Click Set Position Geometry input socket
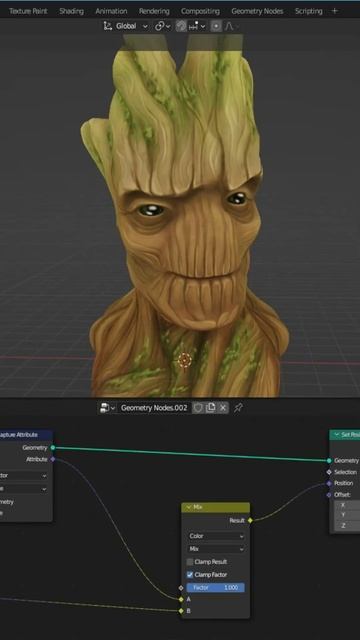 [329, 460]
